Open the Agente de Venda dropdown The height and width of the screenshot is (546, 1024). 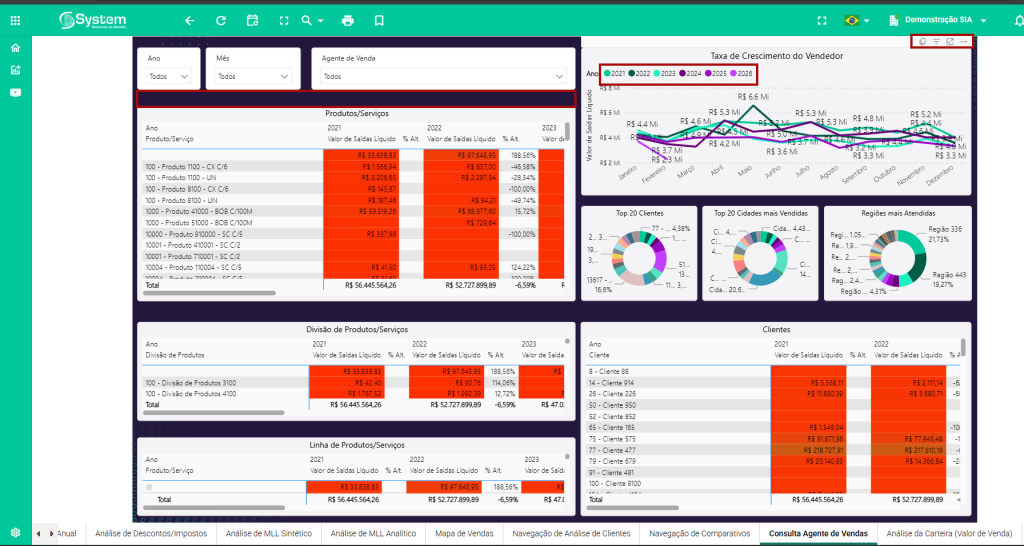point(559,76)
